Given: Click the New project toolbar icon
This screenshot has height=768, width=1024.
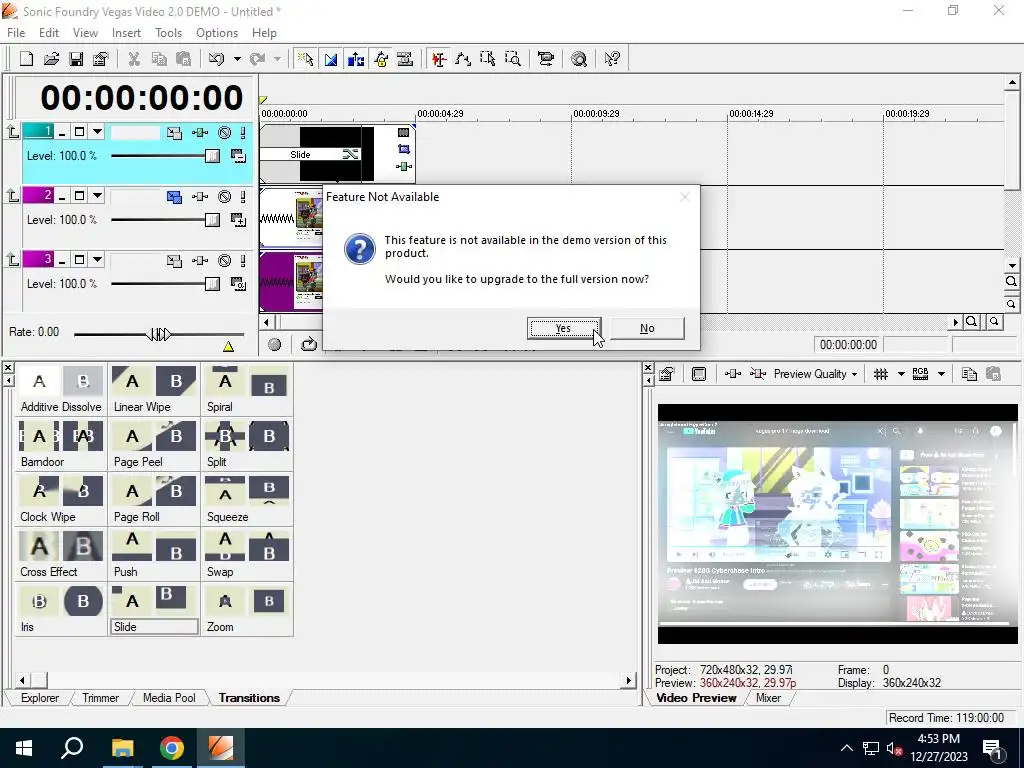Looking at the screenshot, I should coord(26,59).
